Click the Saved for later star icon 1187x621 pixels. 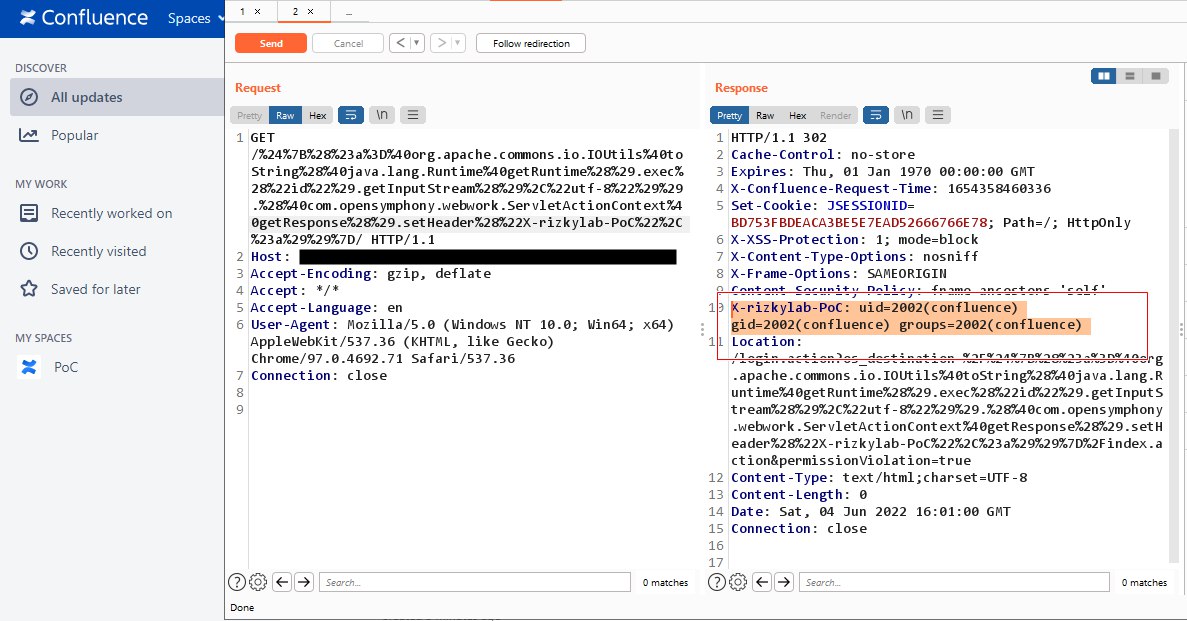click(x=29, y=289)
